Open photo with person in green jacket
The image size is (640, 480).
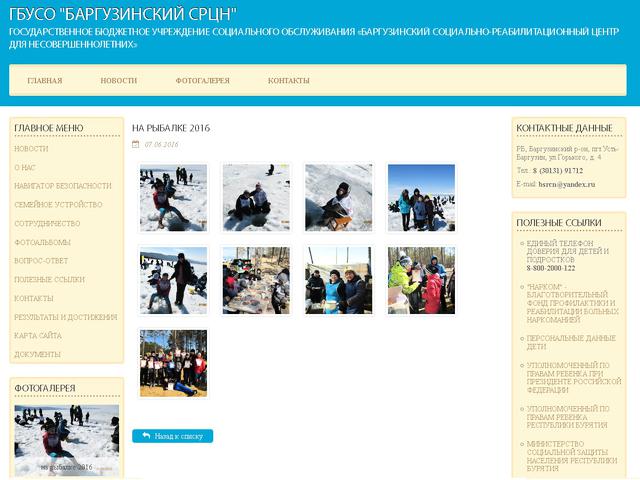point(421,280)
